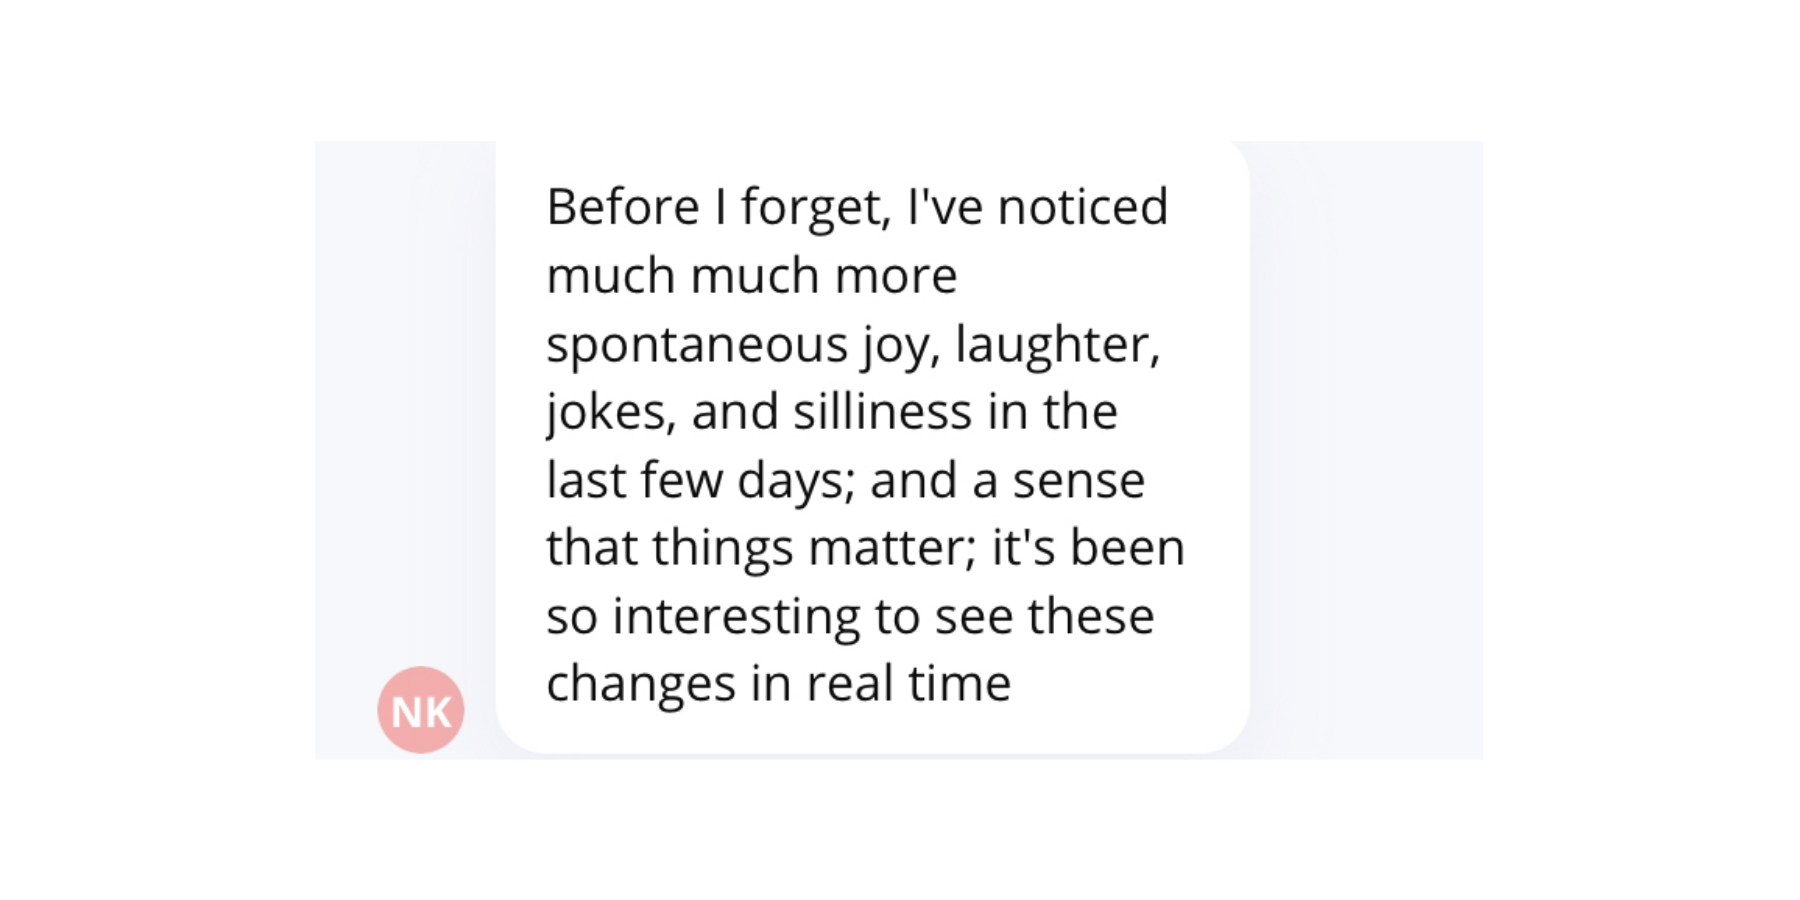Click the NK avatar icon
The width and height of the screenshot is (1800, 900).
point(420,710)
